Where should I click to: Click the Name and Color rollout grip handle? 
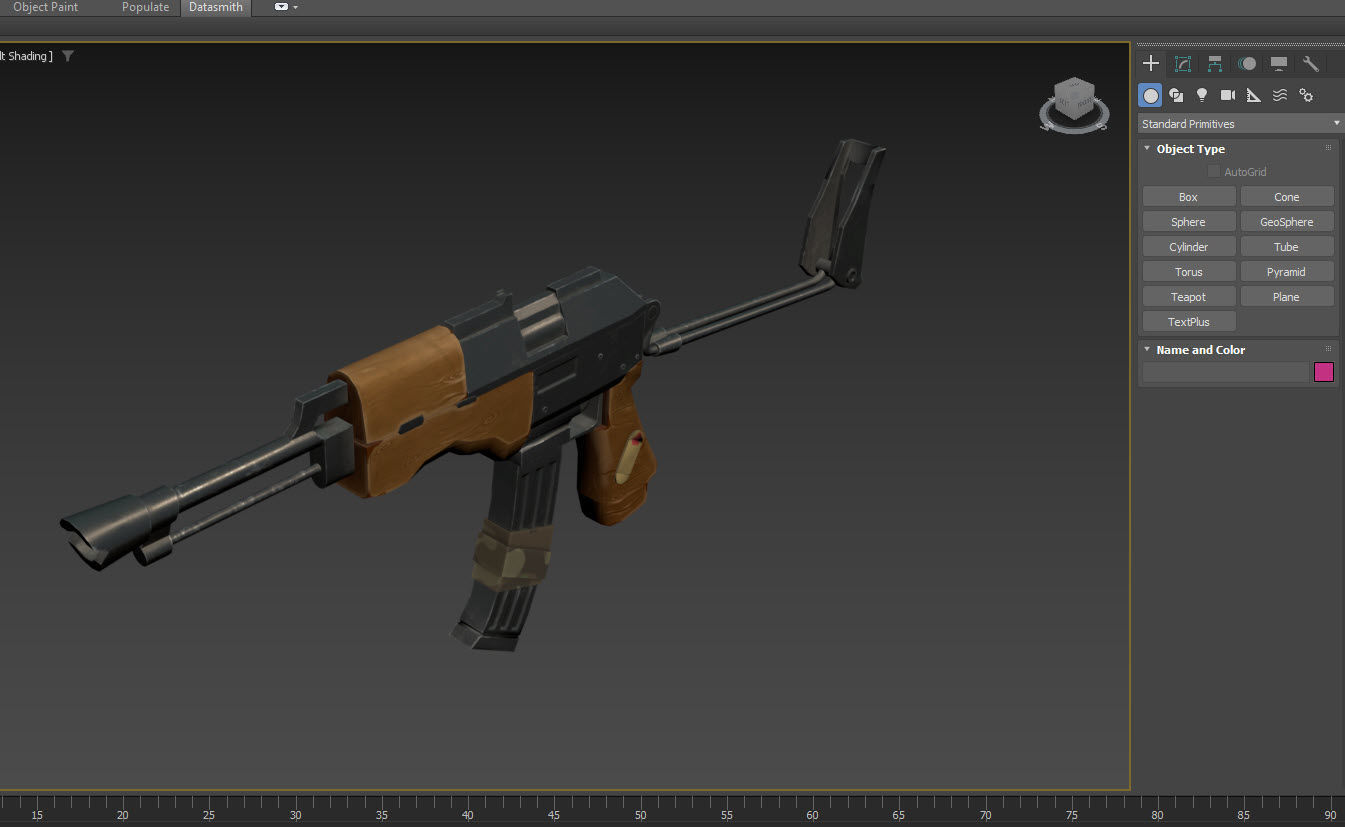click(1328, 349)
